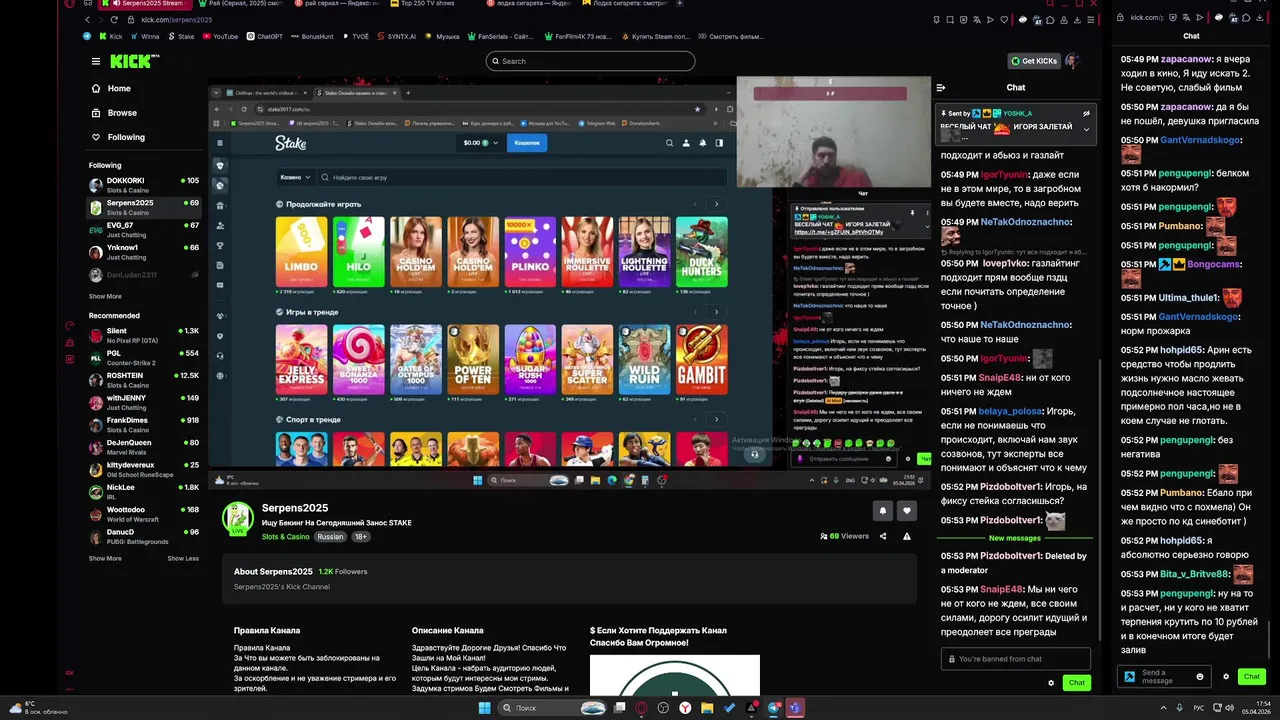Open recommended channel ROSHTEIN
The image size is (1280, 720).
[x=144, y=379]
